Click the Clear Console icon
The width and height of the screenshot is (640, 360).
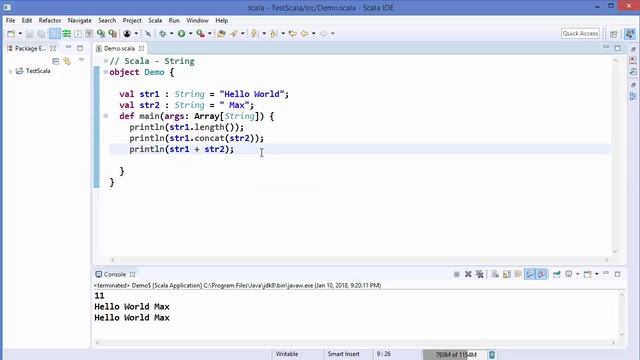(495, 274)
